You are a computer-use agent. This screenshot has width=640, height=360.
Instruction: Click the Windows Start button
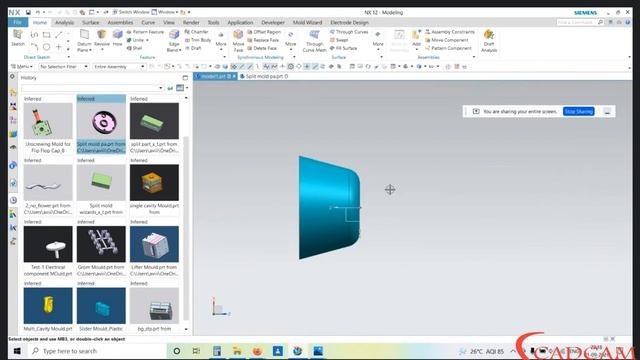[x=17, y=351]
